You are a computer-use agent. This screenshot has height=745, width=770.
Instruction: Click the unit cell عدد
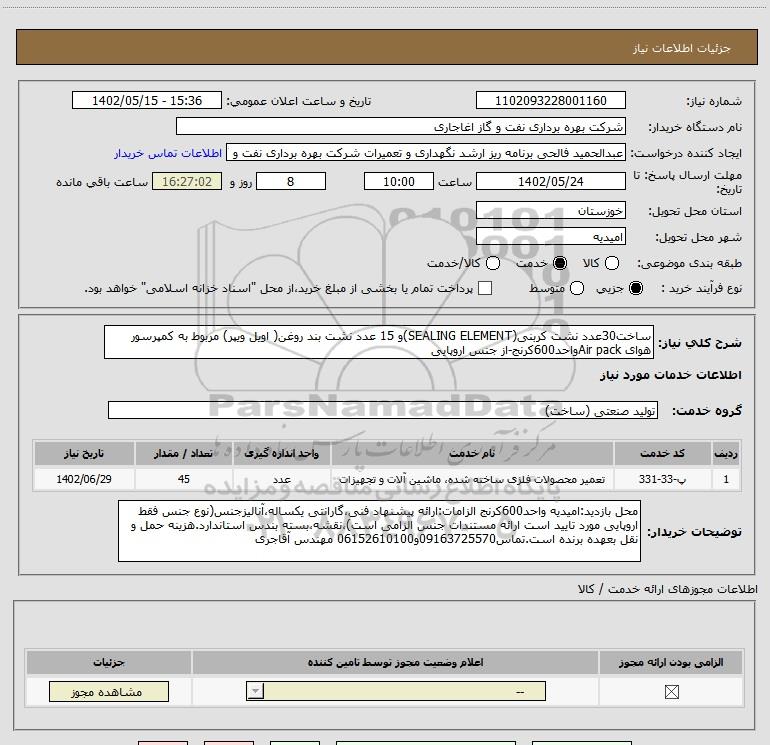[282, 479]
